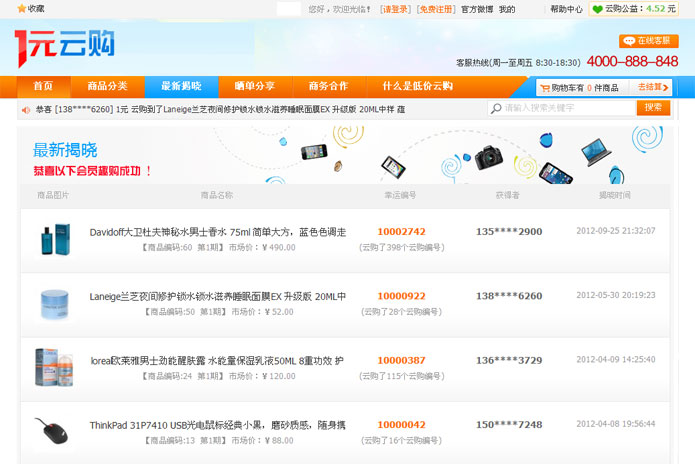The width and height of the screenshot is (695, 464).
Task: Click winner 138****6260
Action: tap(509, 296)
